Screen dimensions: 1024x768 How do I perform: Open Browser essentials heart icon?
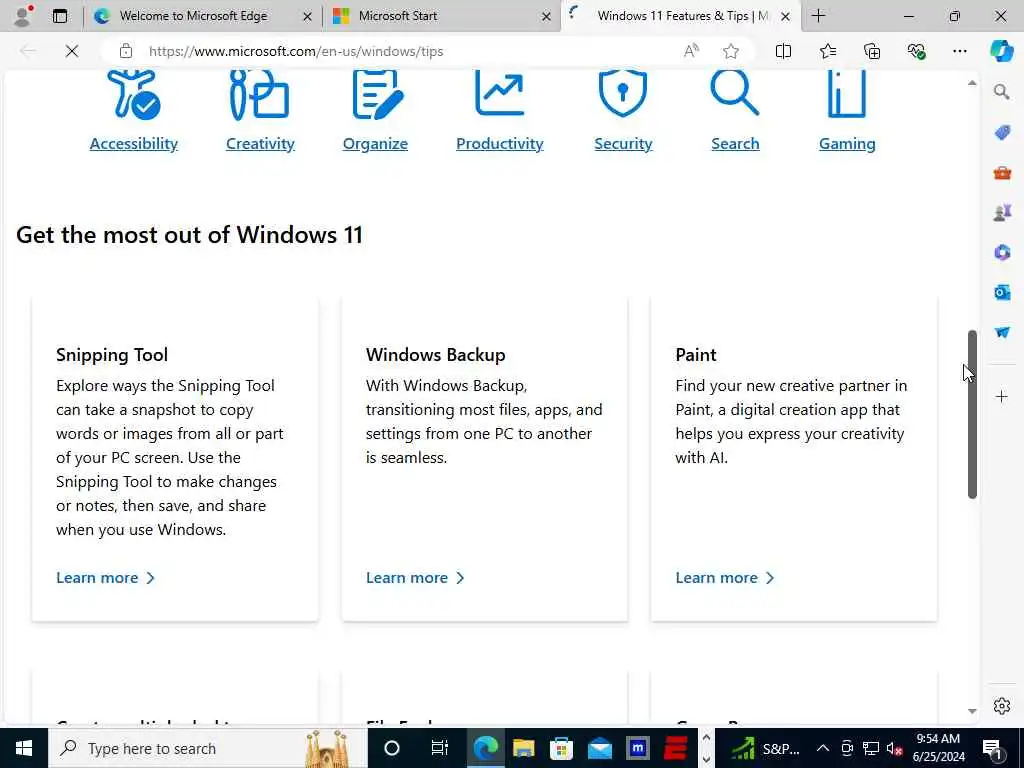[x=916, y=51]
